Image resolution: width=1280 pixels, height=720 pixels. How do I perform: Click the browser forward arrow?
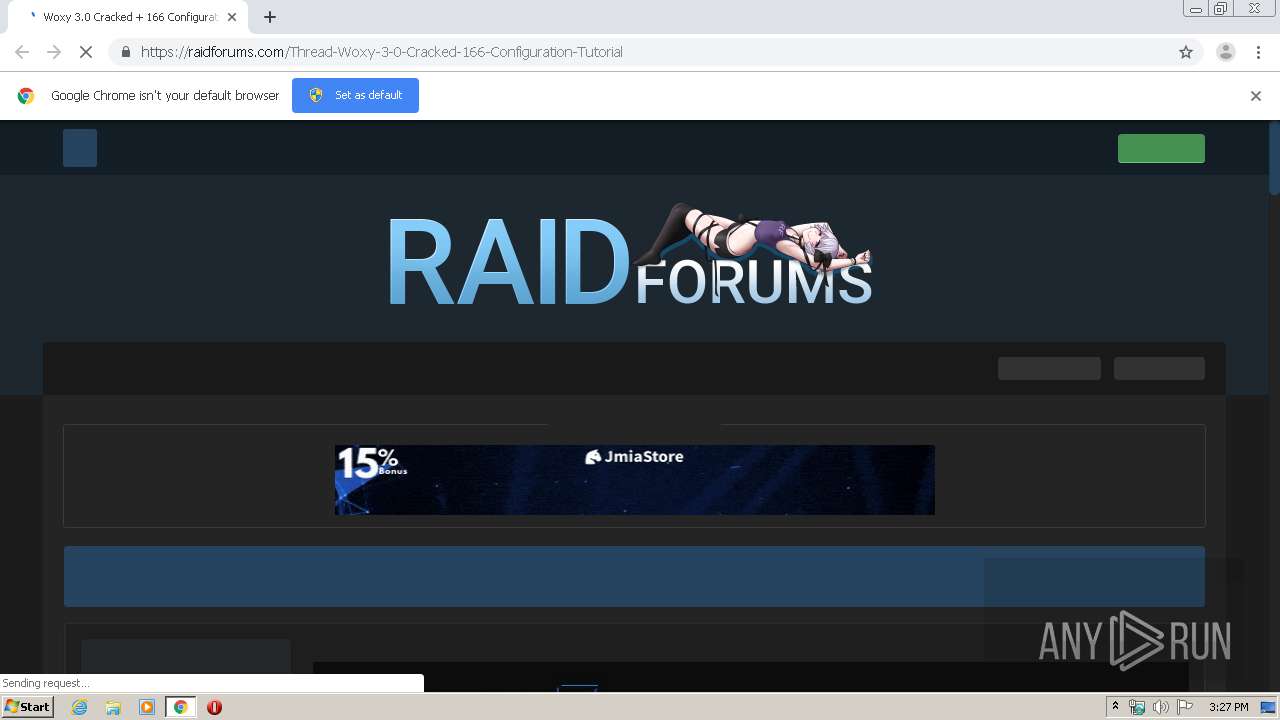(x=54, y=52)
